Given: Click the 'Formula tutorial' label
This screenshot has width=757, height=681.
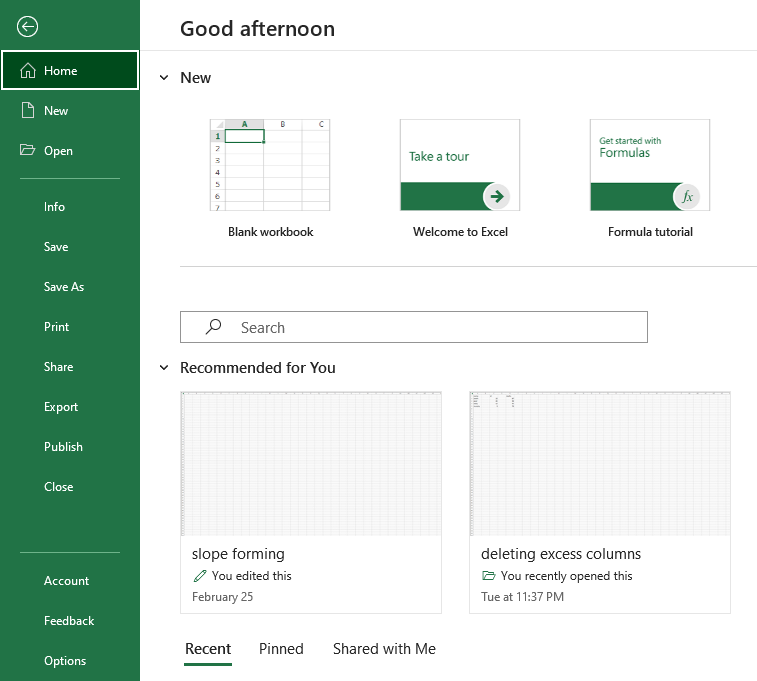Looking at the screenshot, I should point(650,232).
